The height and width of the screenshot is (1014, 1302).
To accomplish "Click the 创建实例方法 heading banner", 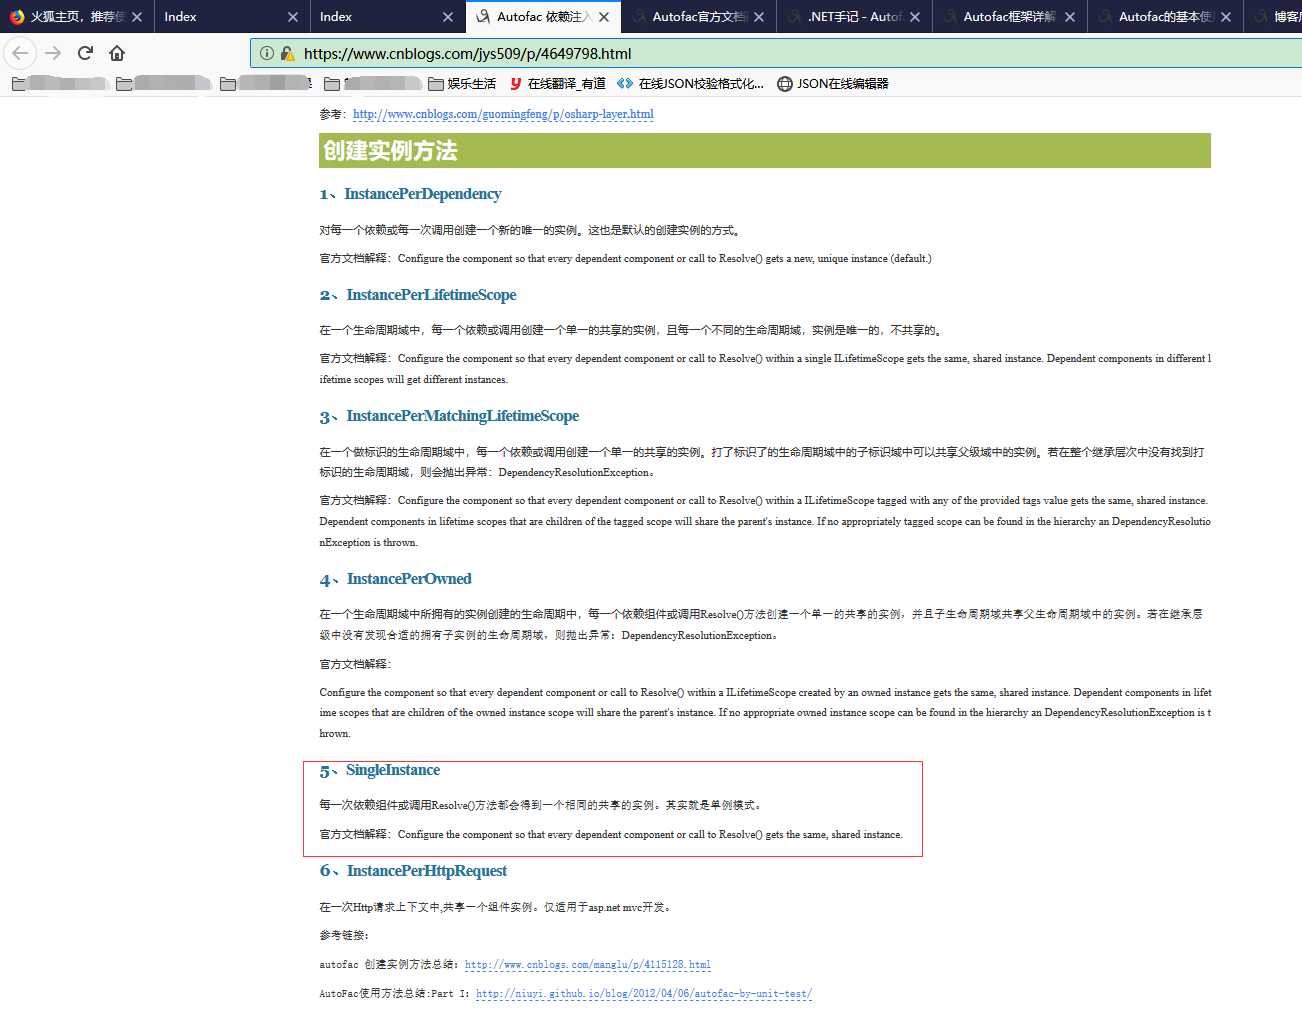I will click(765, 151).
